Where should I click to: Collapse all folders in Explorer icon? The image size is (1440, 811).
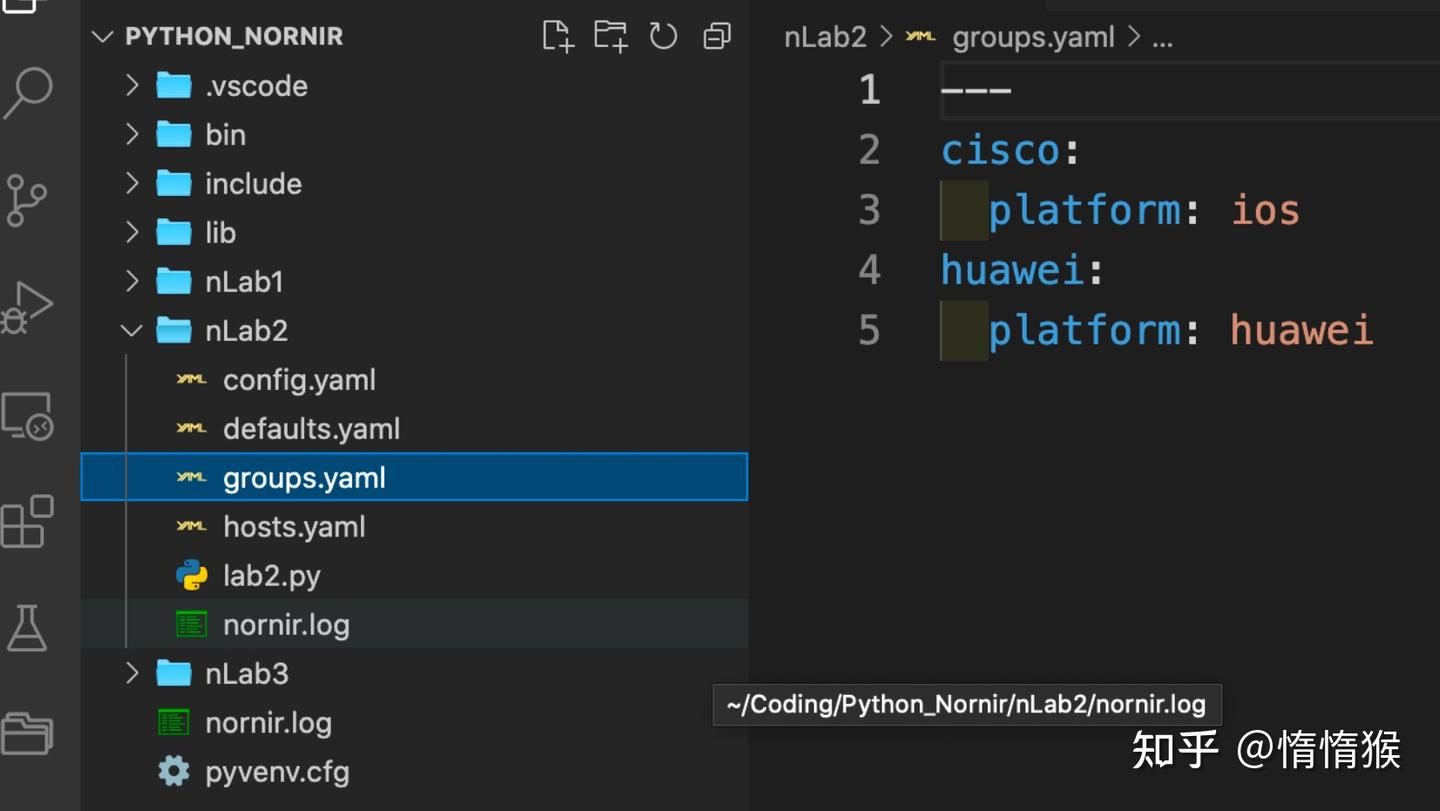coord(716,35)
